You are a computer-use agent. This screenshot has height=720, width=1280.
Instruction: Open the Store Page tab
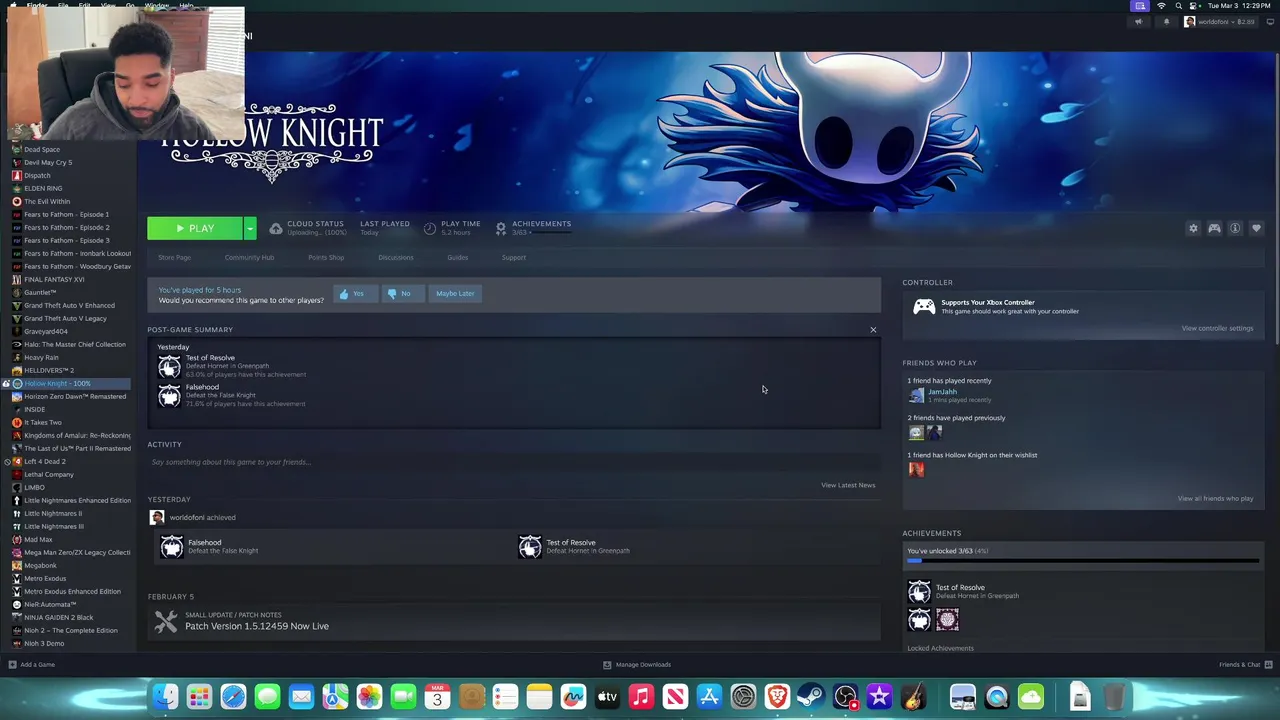pos(174,258)
